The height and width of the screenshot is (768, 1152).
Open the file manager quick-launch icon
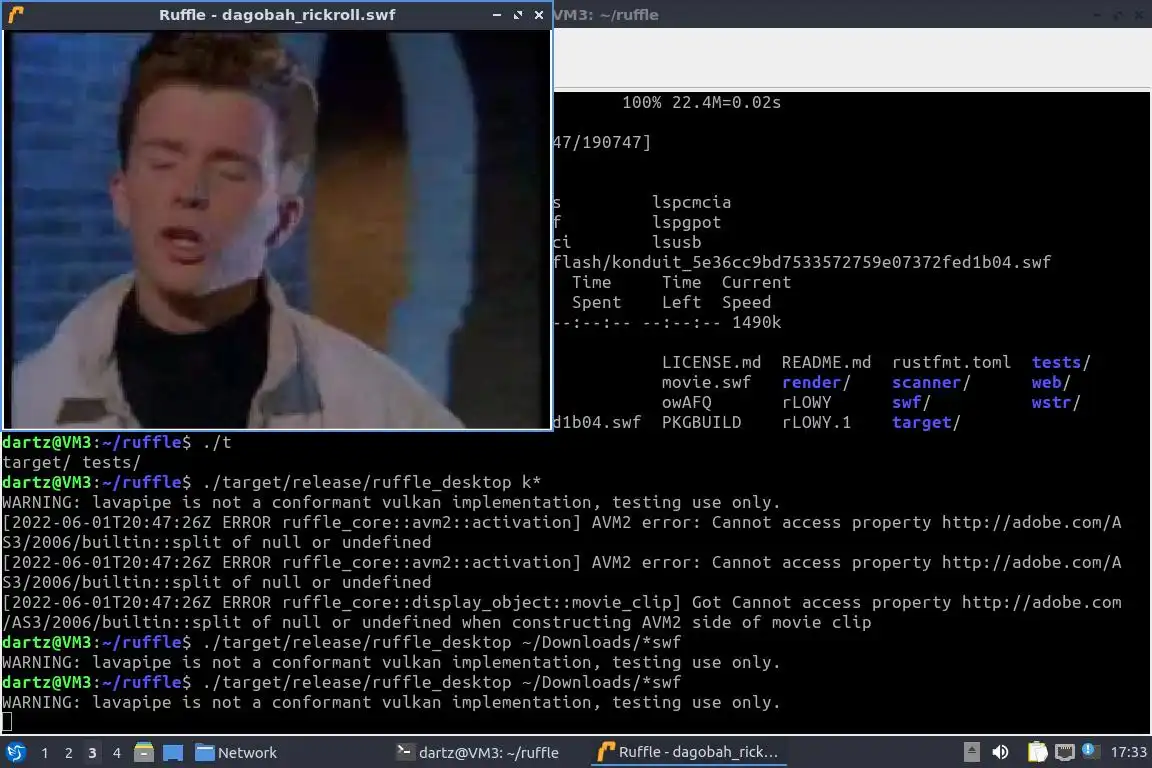[144, 752]
